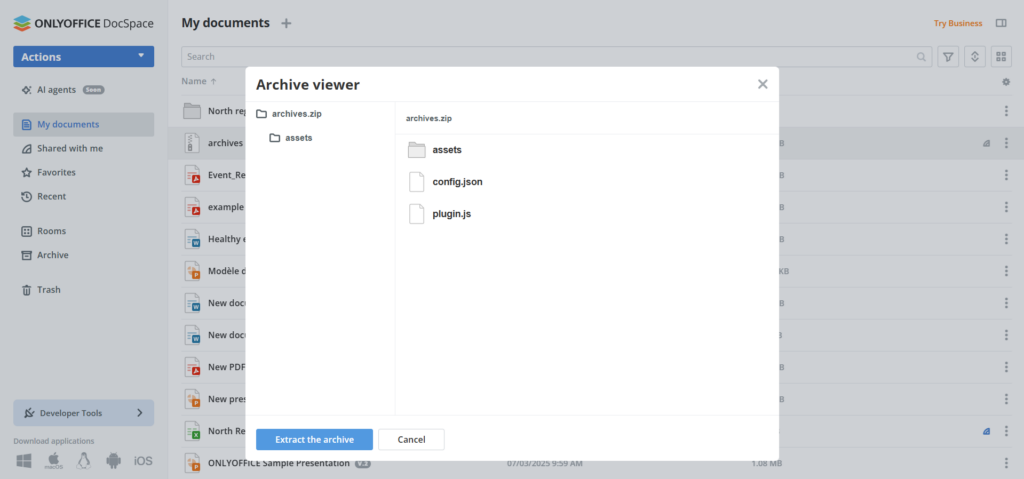Go to My documents section

point(84,124)
